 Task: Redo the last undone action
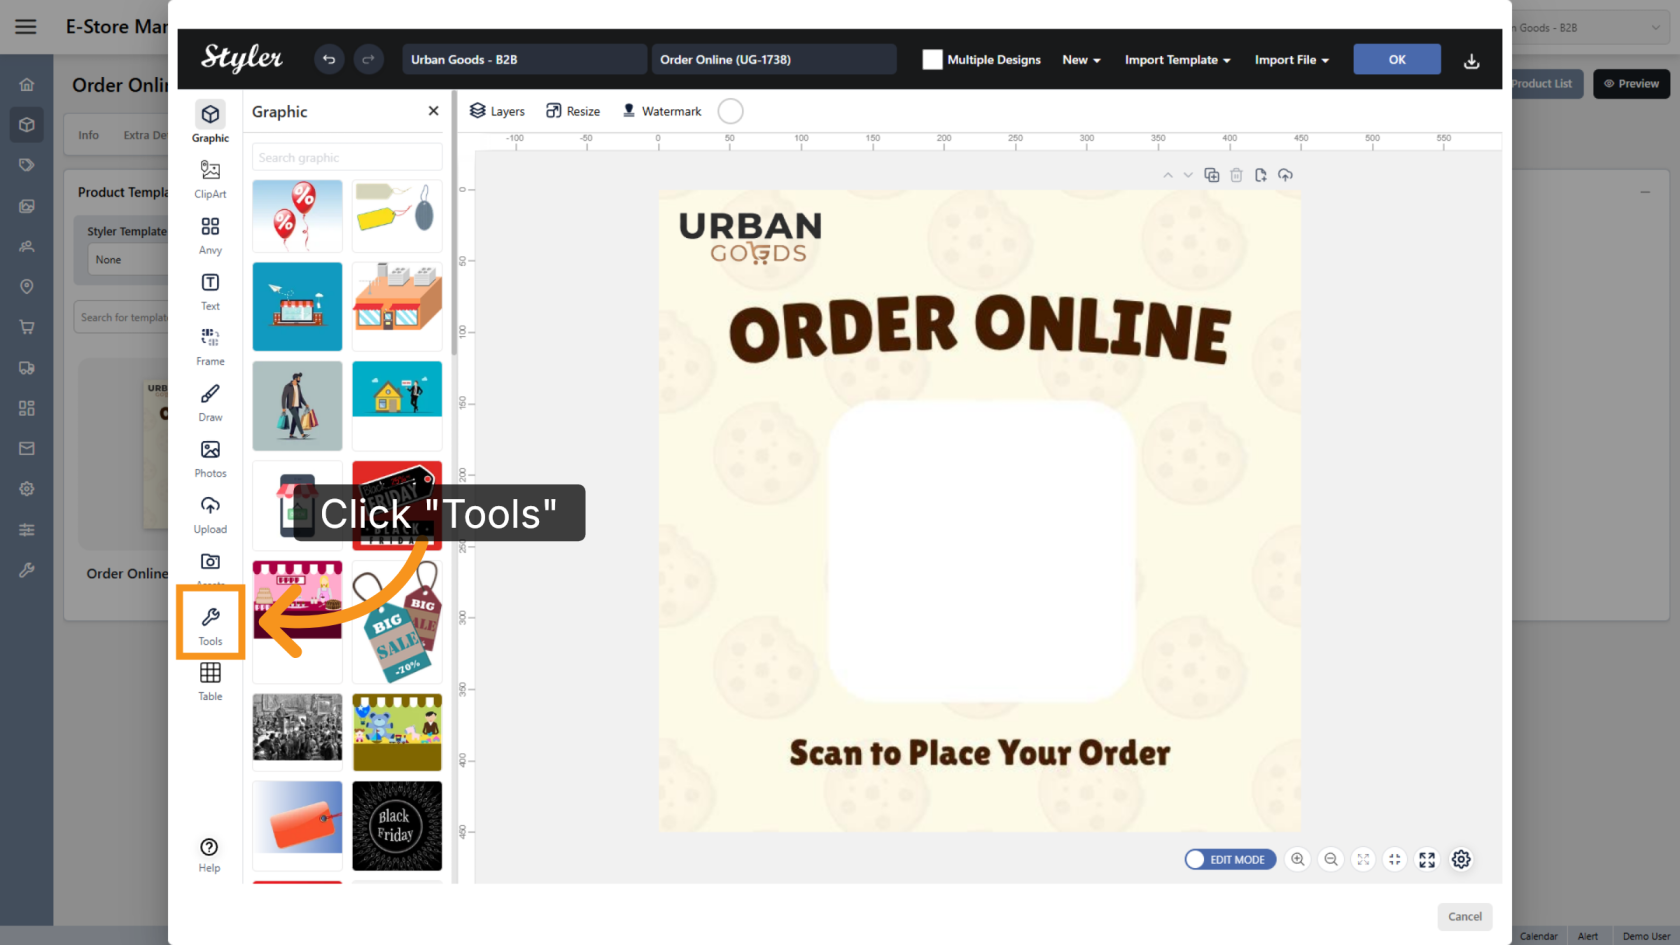[x=368, y=60]
